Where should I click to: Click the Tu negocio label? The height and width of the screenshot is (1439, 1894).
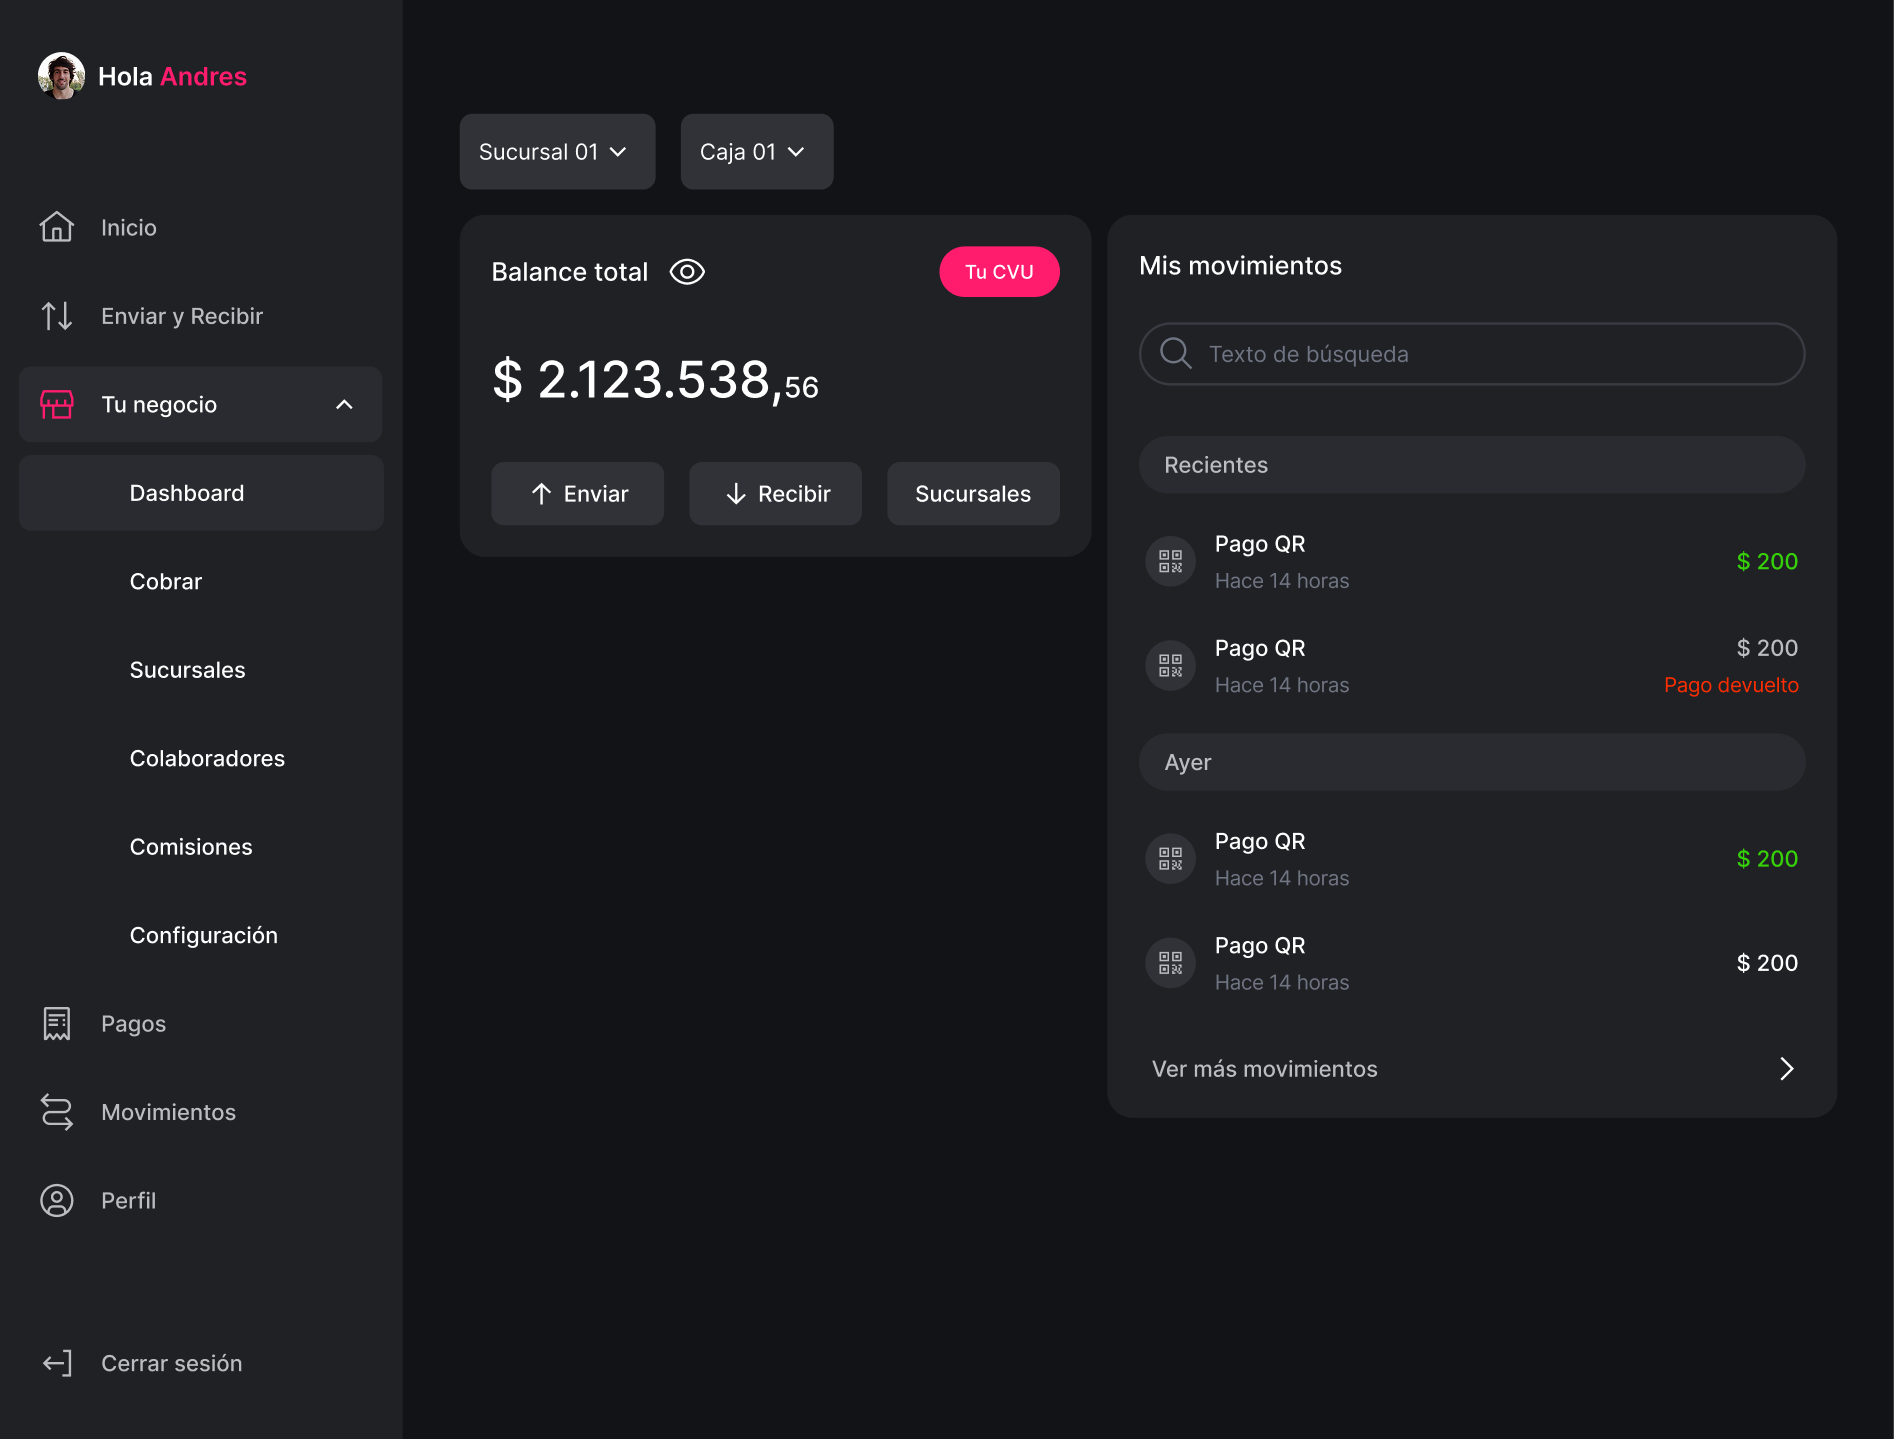click(159, 405)
